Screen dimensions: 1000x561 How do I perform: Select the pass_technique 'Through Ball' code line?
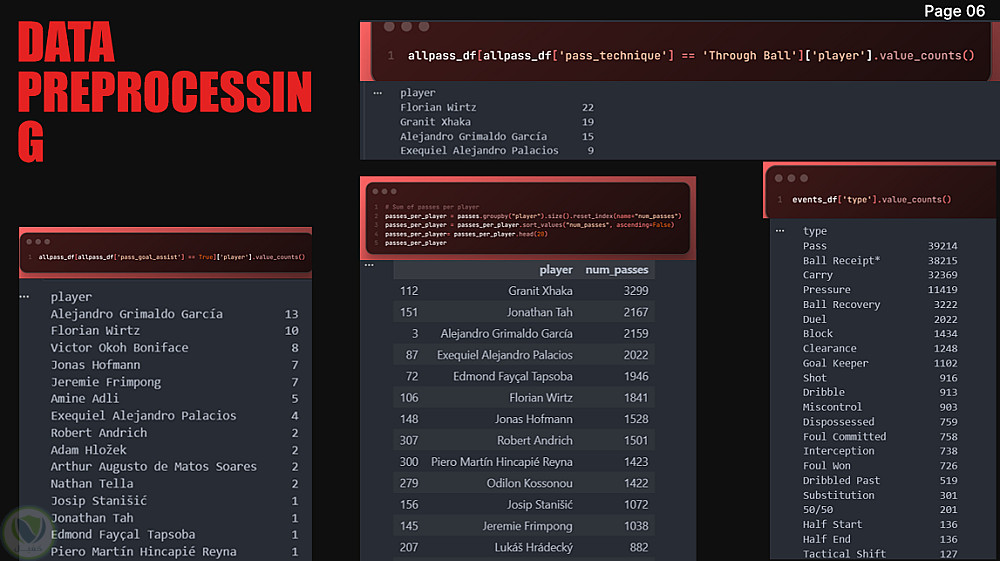point(691,55)
